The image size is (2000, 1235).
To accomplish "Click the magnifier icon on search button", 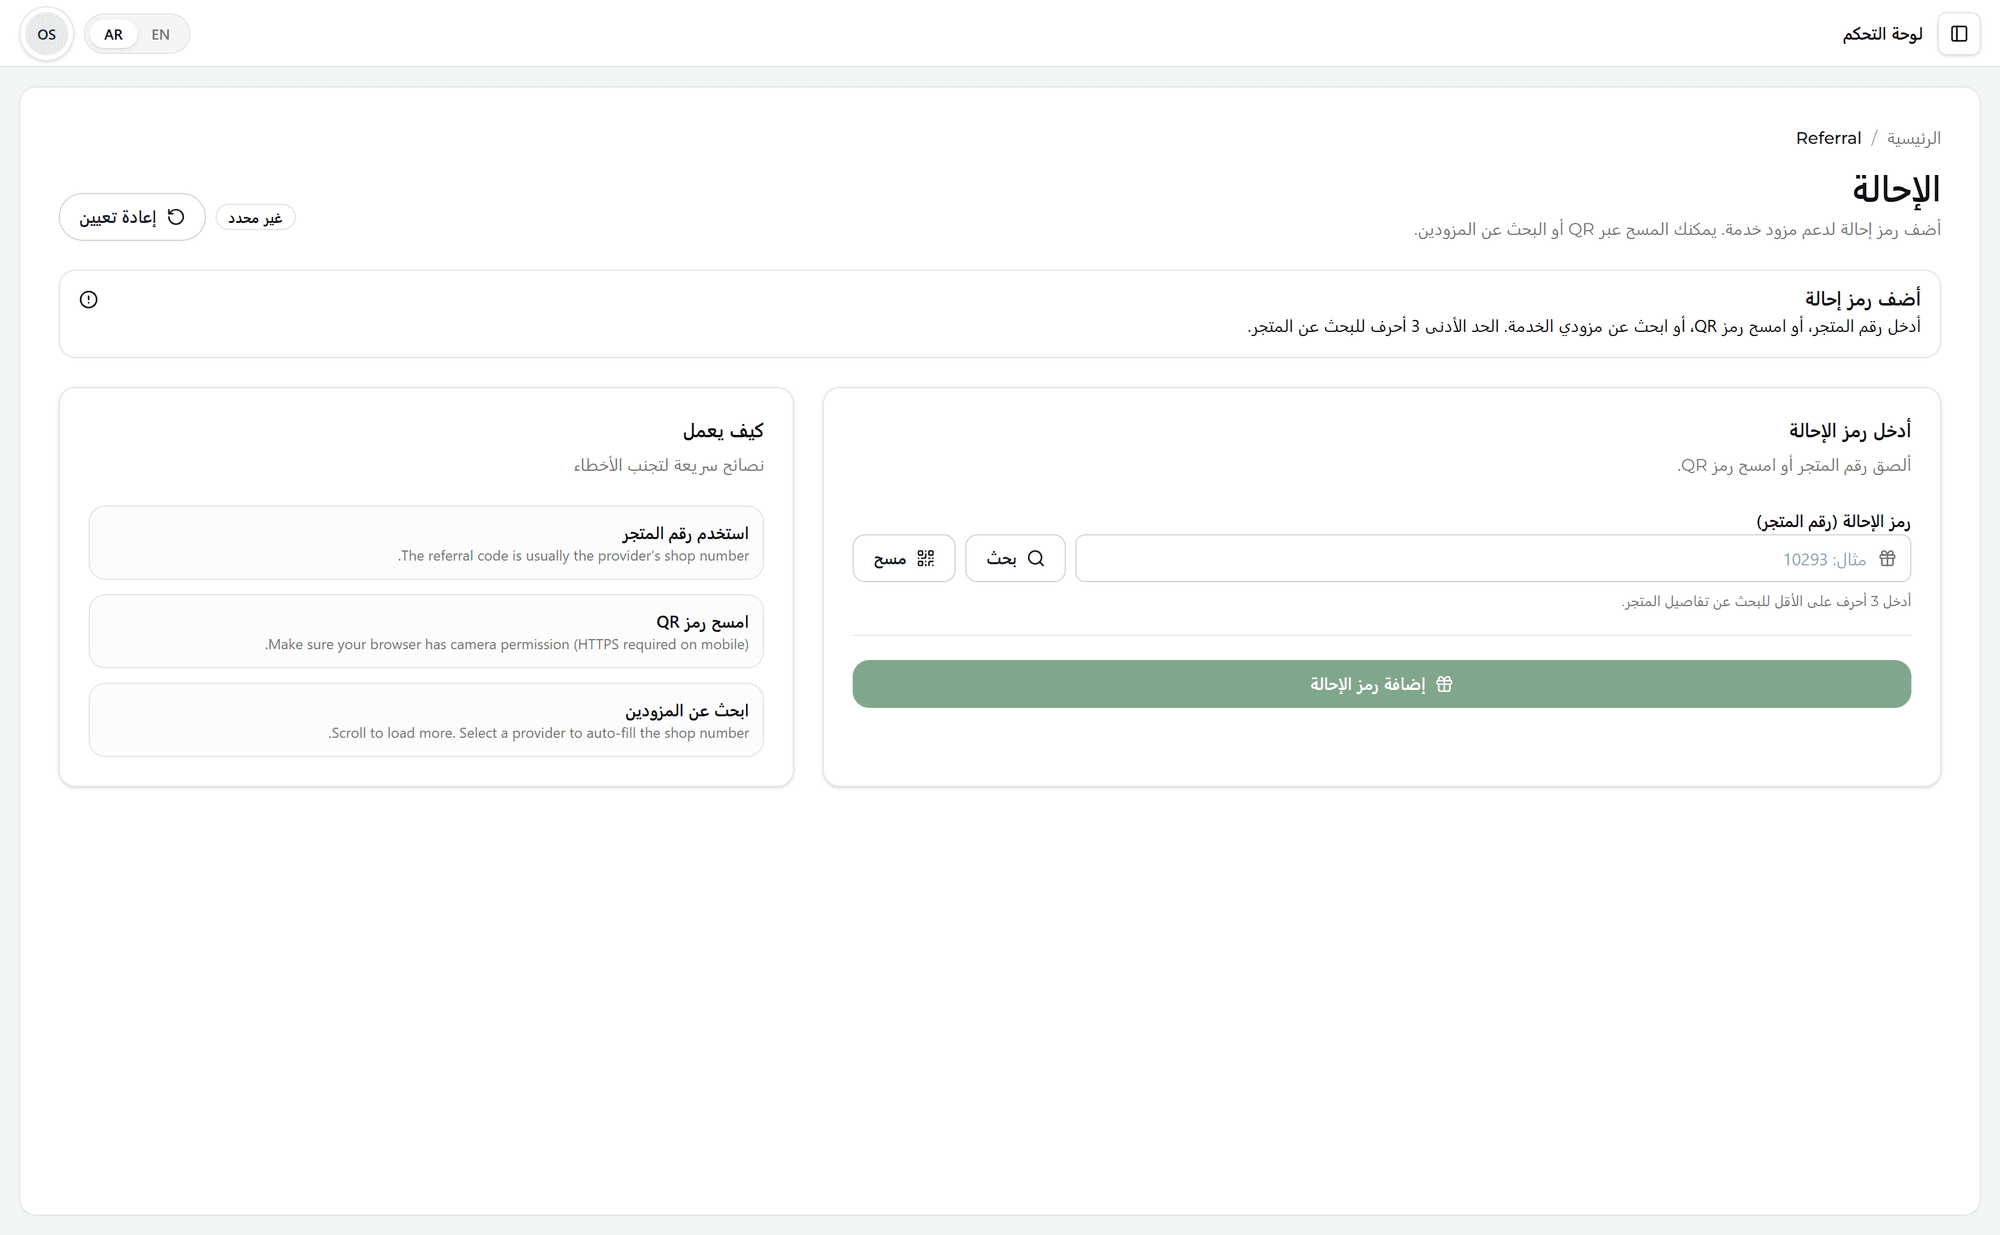I will coord(1036,558).
